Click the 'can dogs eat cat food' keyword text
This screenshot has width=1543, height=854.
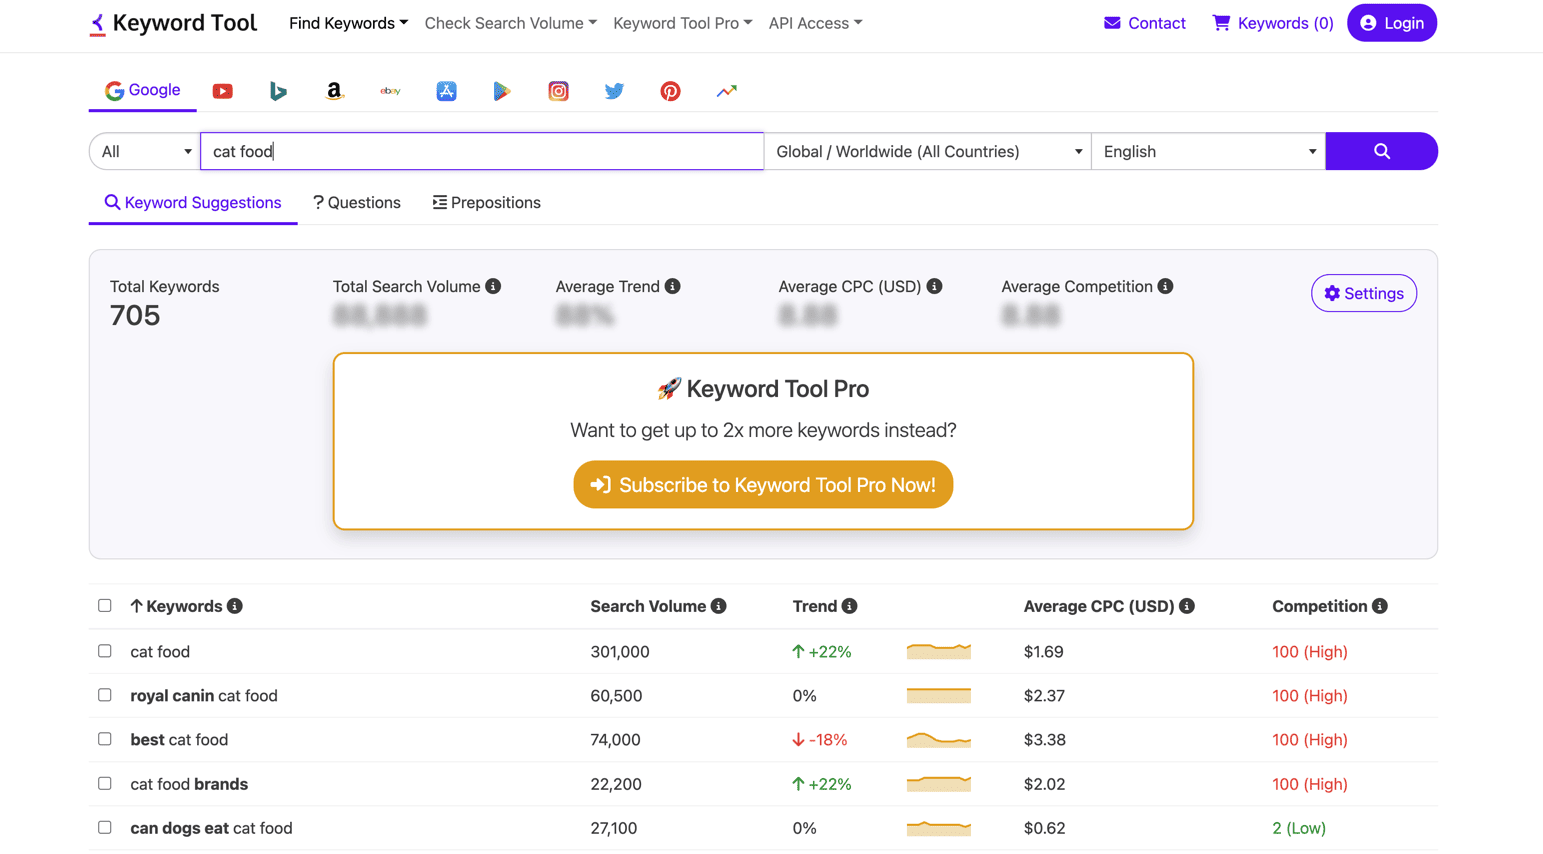211,828
